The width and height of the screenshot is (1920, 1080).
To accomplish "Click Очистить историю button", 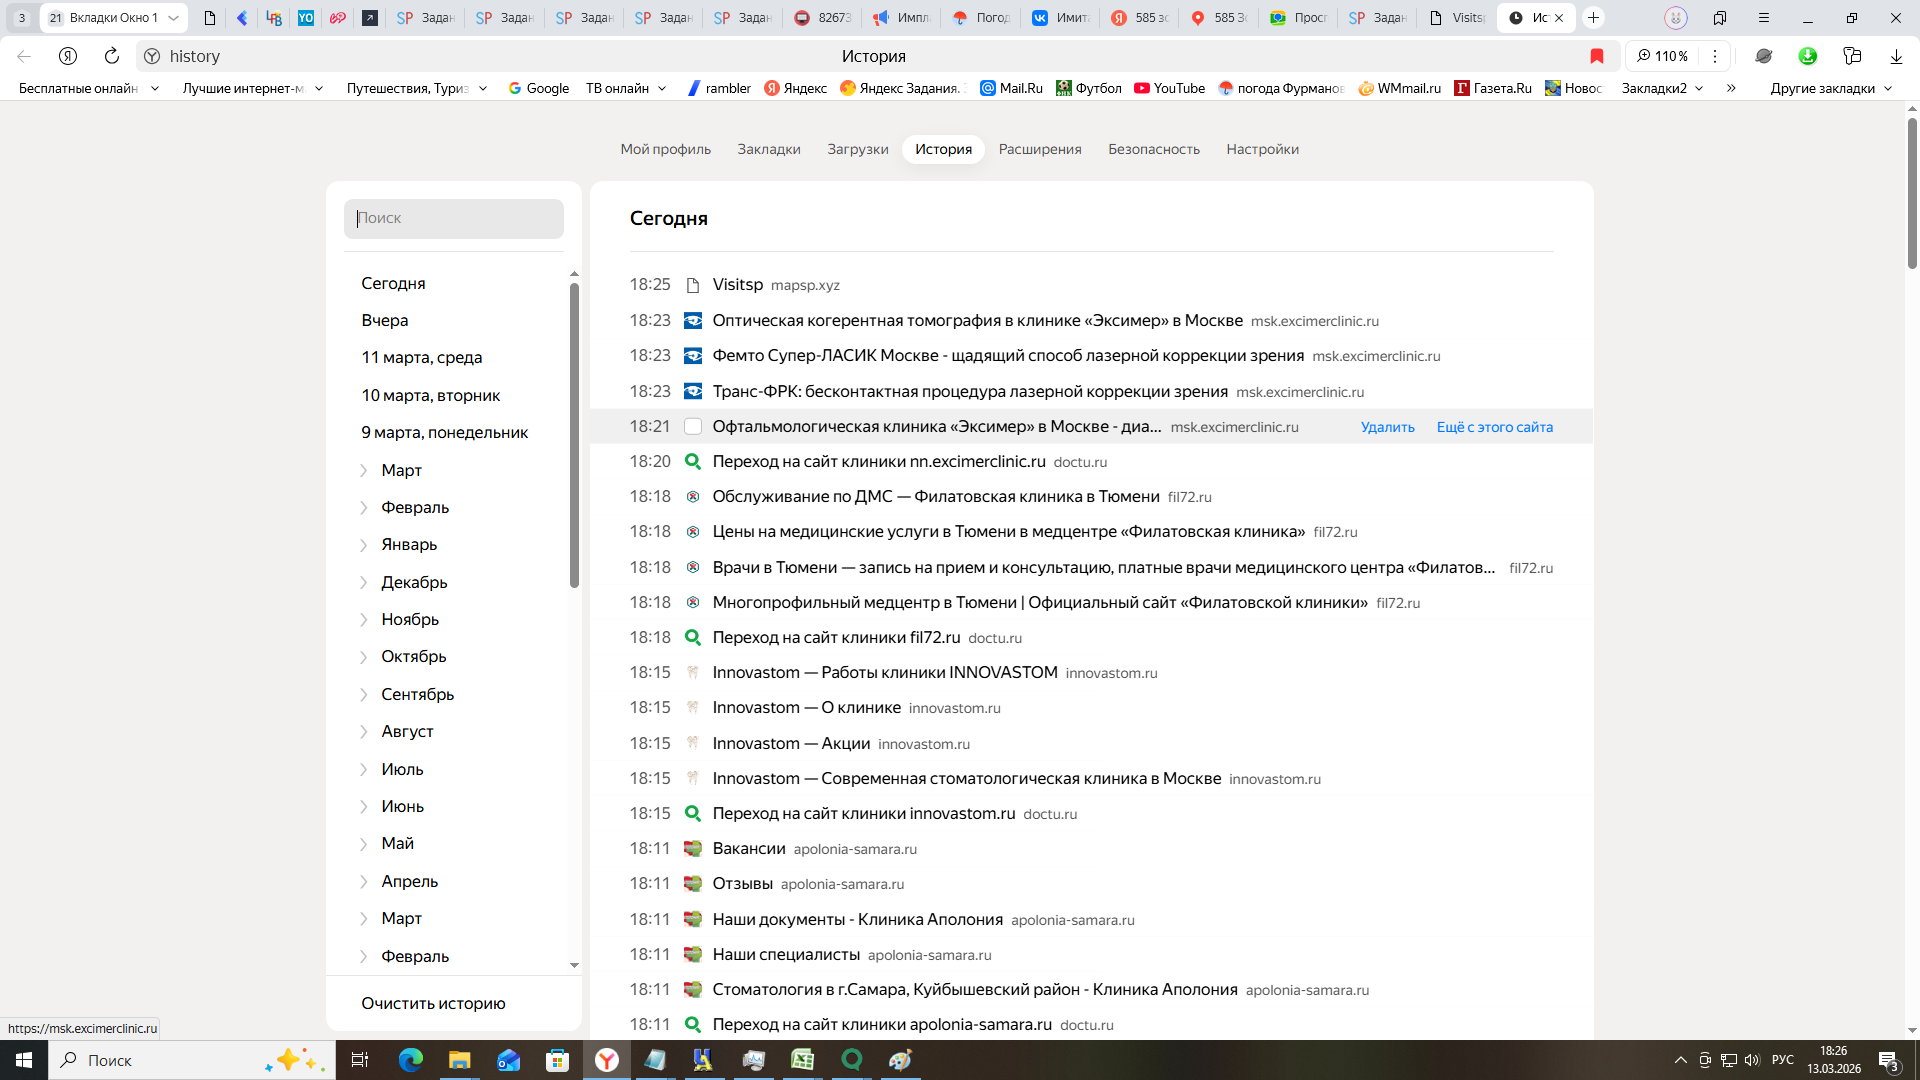I will point(433,1003).
